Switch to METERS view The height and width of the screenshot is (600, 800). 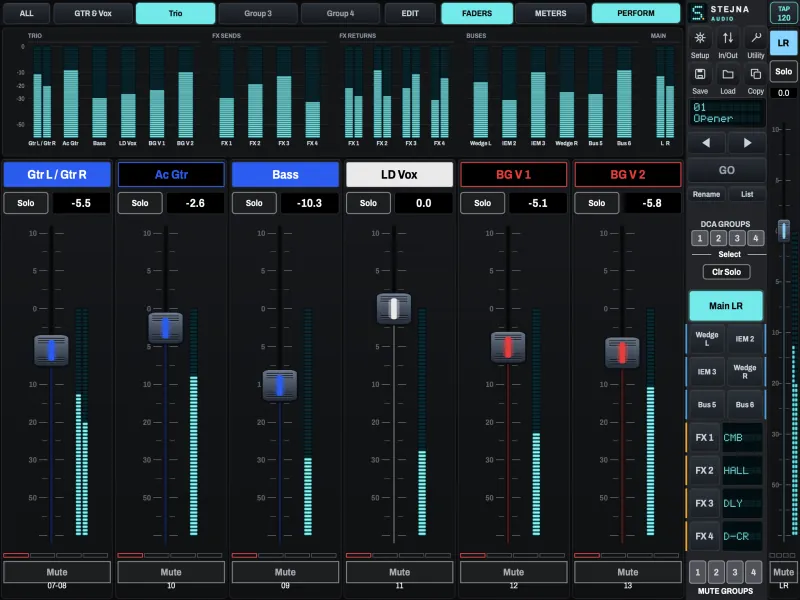[551, 13]
